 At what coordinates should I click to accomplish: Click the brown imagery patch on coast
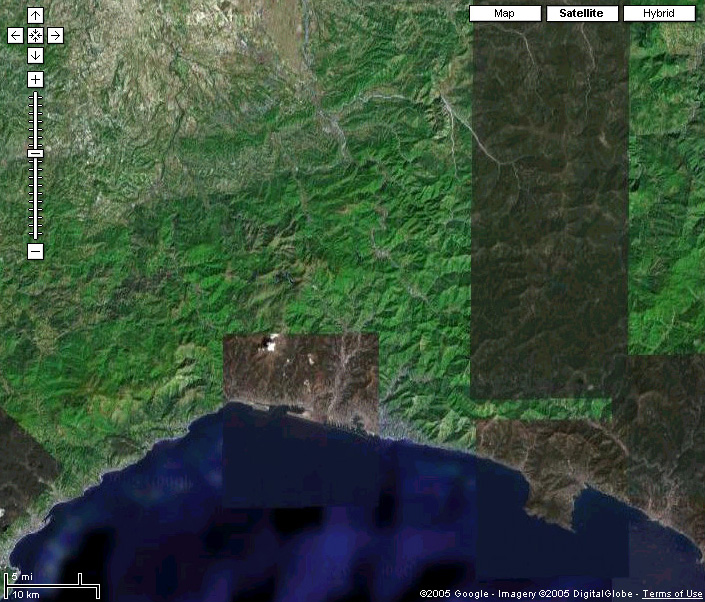301,378
